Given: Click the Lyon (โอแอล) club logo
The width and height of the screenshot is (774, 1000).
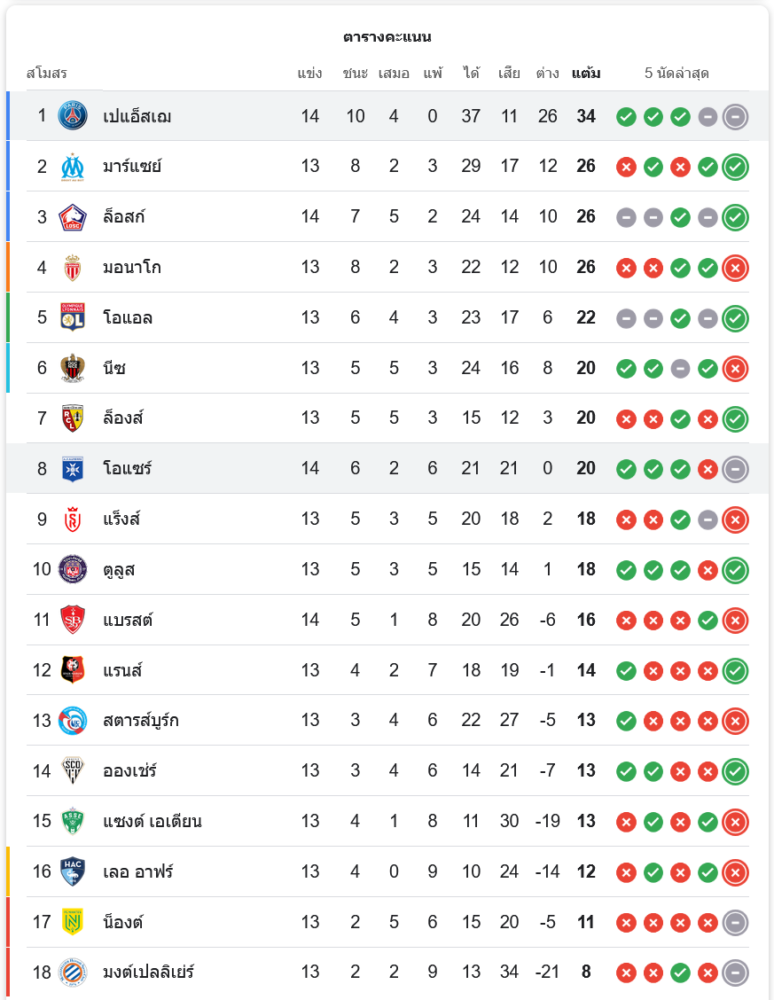Looking at the screenshot, I should [72, 317].
